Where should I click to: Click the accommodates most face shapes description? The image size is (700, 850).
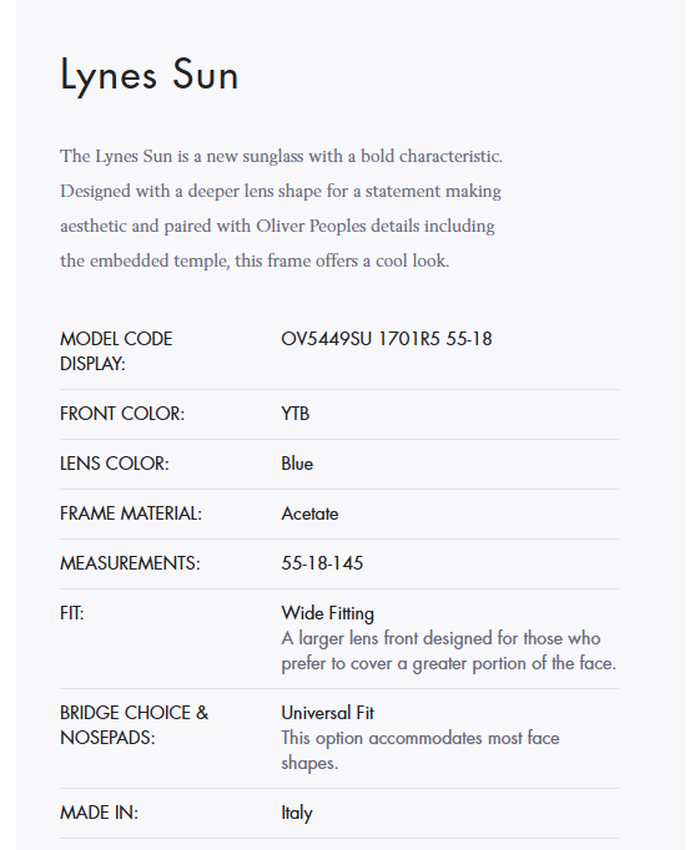[420, 750]
